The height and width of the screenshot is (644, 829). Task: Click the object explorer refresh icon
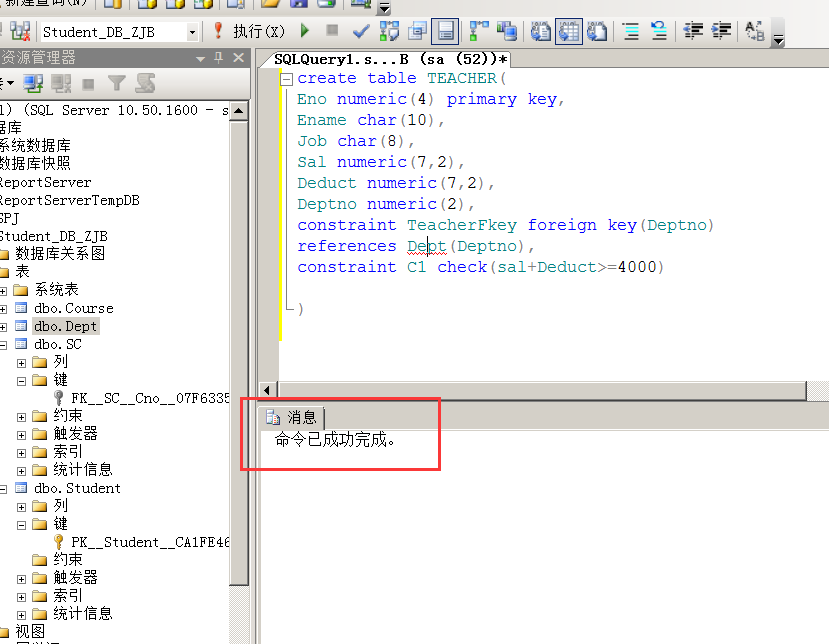coord(145,83)
